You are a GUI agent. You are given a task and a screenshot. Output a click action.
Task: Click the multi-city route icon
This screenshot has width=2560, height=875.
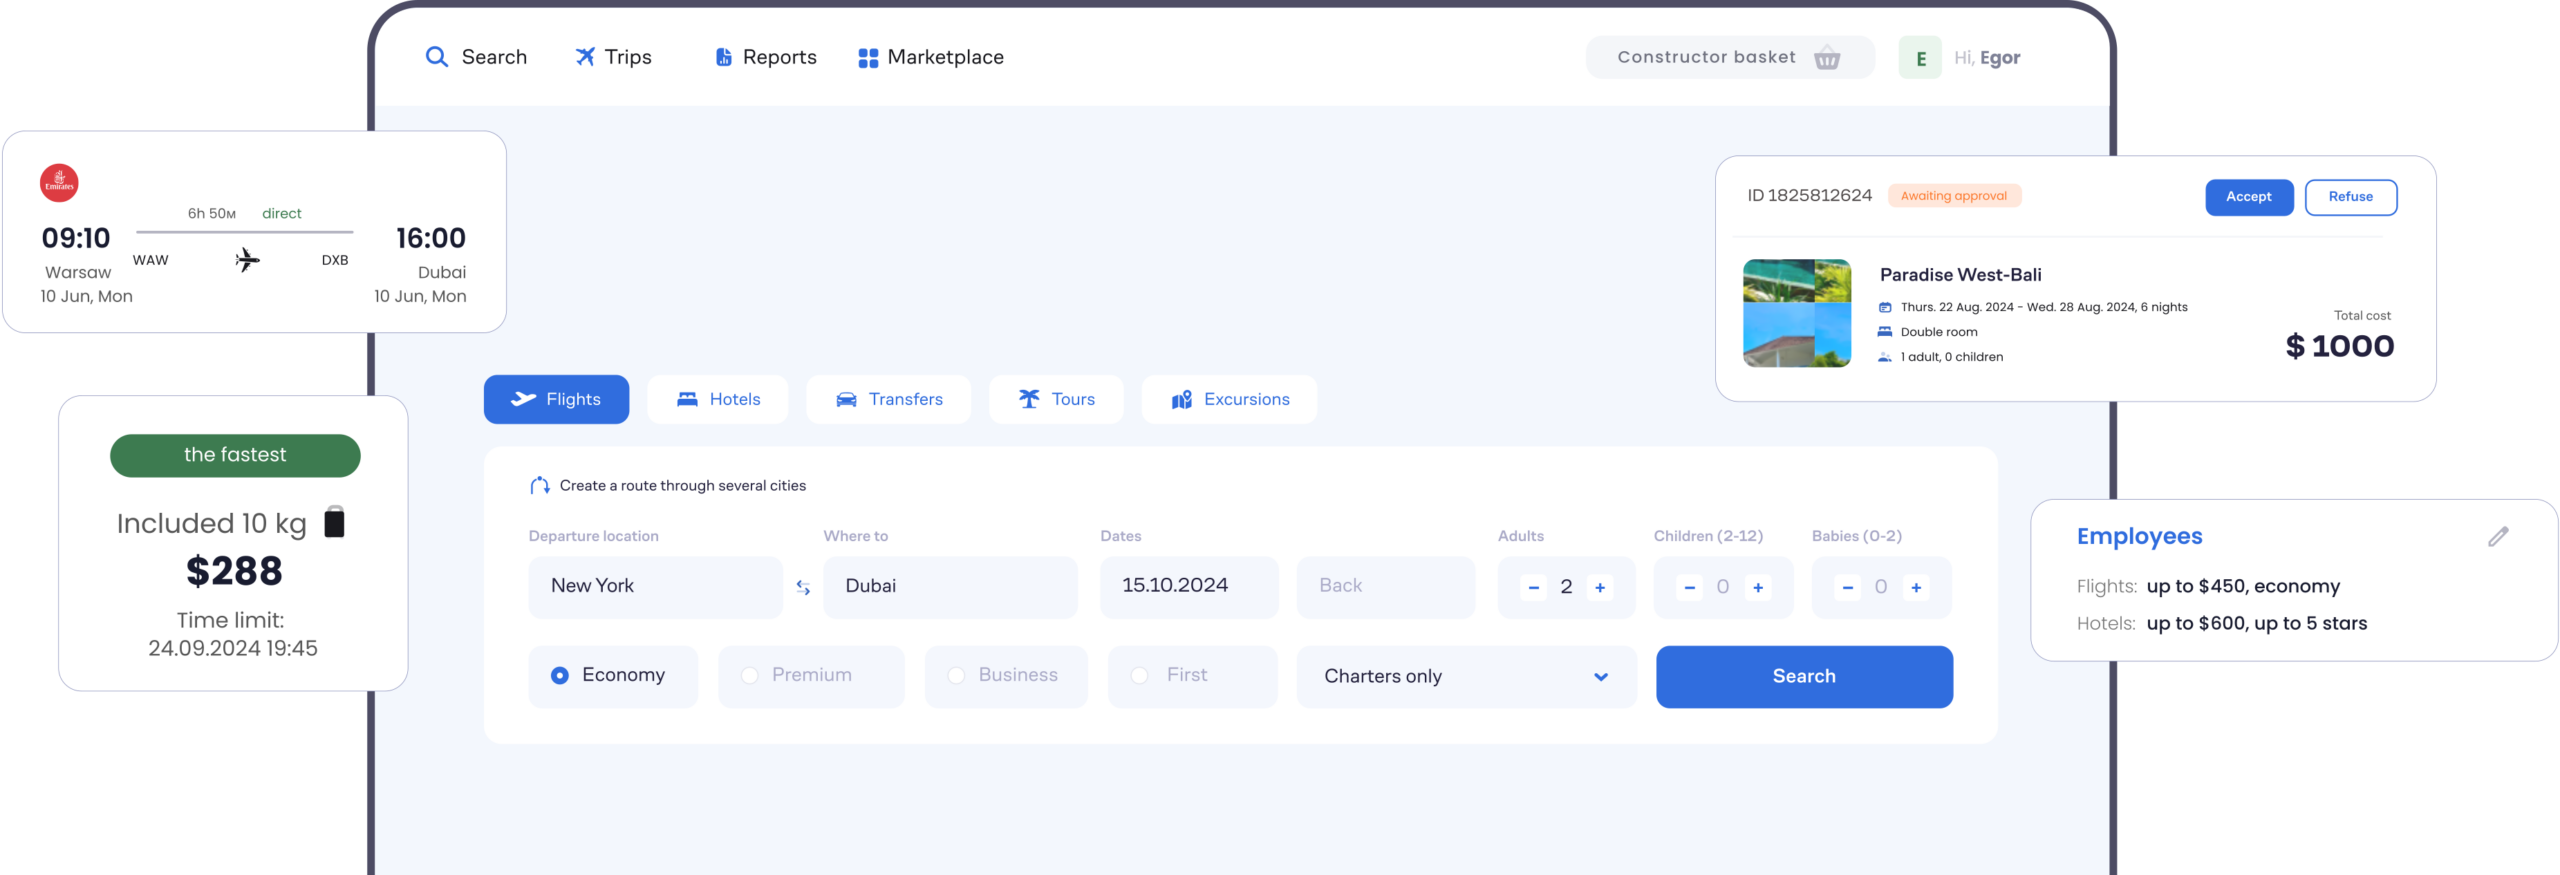coord(540,486)
